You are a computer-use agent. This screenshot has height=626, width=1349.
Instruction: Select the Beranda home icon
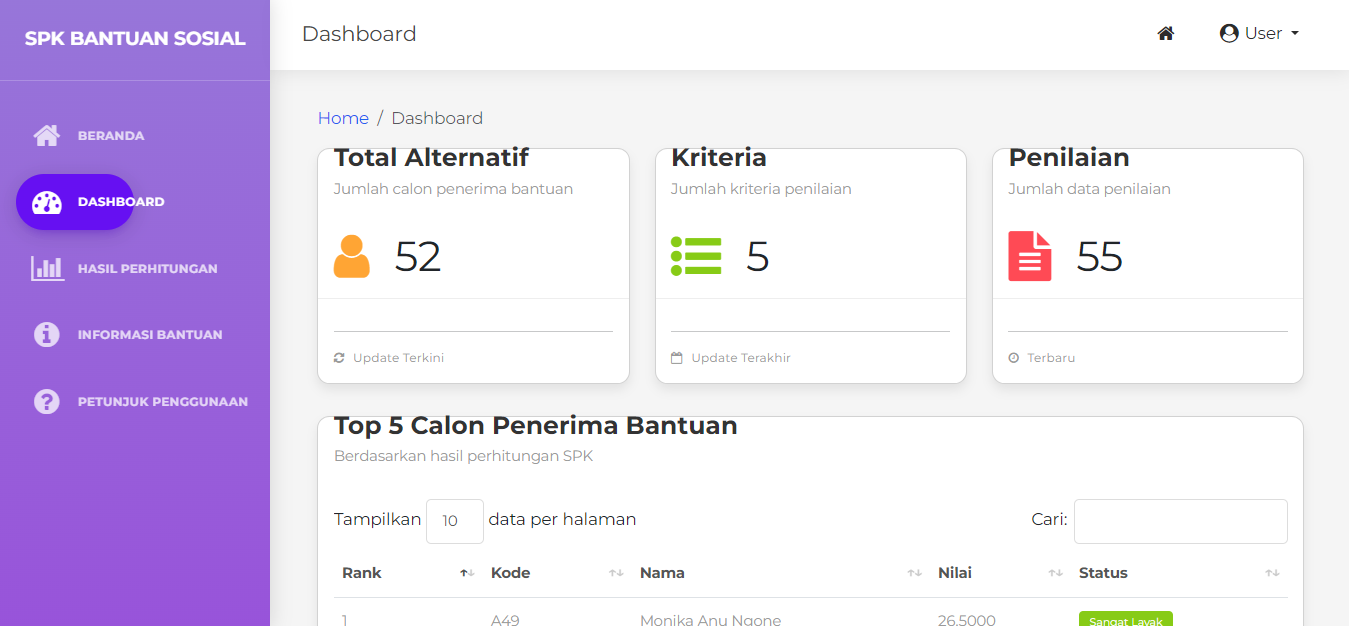pyautogui.click(x=46, y=135)
